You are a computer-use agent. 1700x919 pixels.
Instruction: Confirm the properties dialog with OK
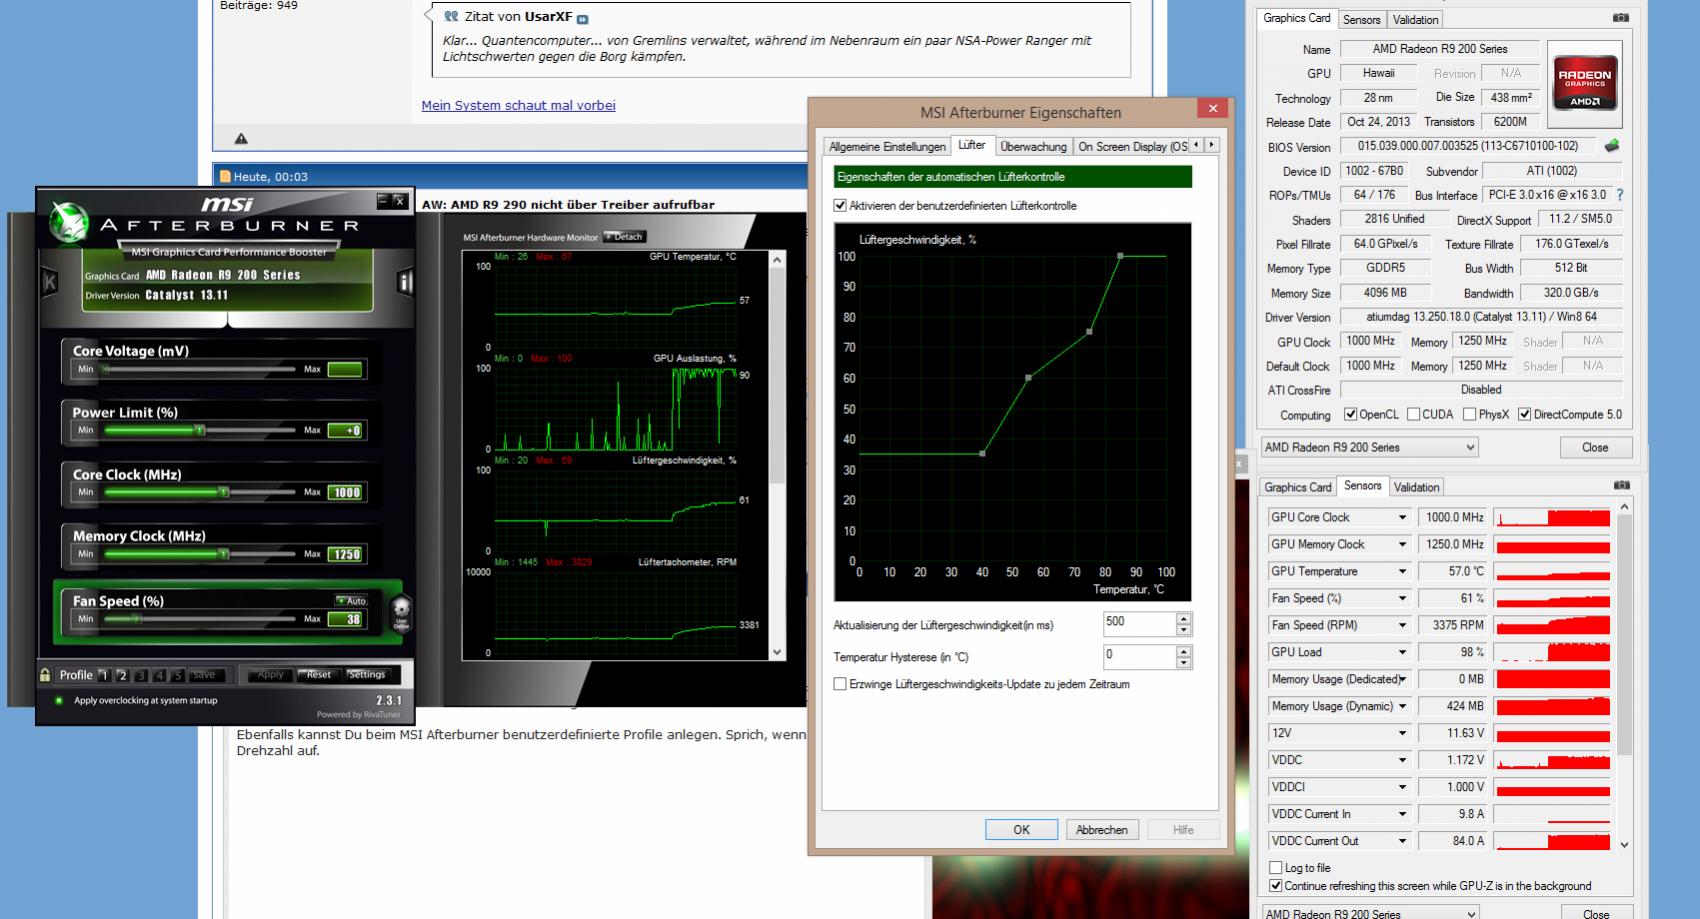1021,830
